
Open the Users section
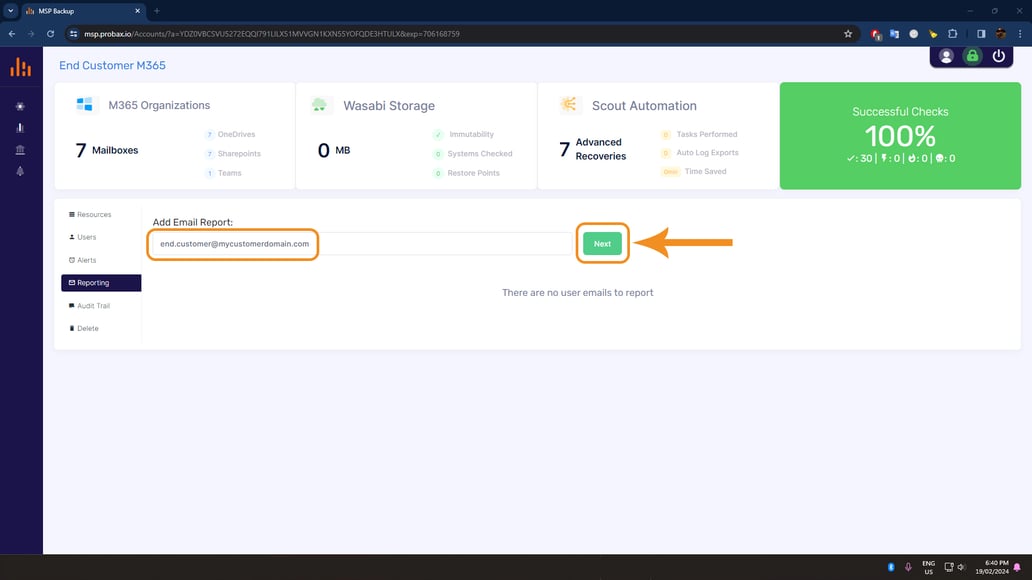coord(83,237)
